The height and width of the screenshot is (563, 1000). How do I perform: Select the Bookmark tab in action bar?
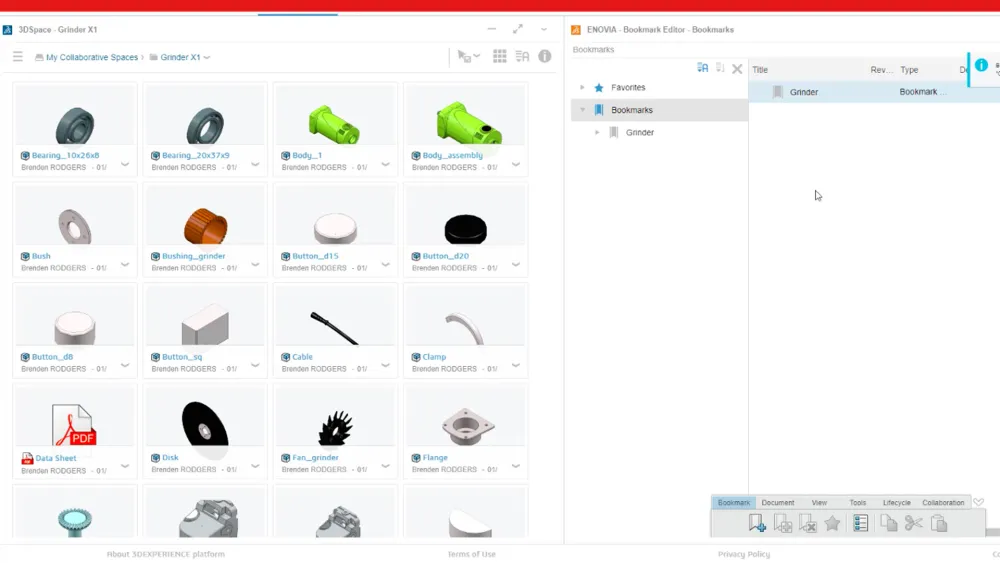[733, 502]
